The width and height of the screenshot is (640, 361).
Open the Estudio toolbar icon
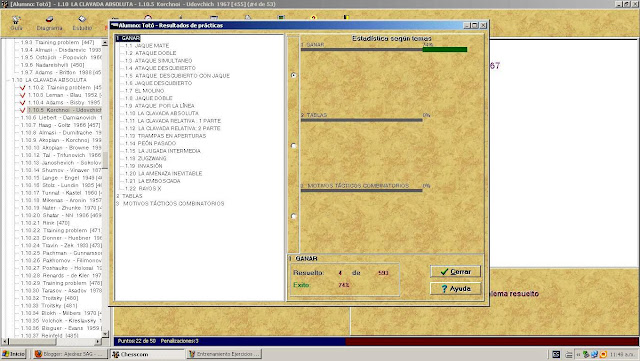[82, 23]
